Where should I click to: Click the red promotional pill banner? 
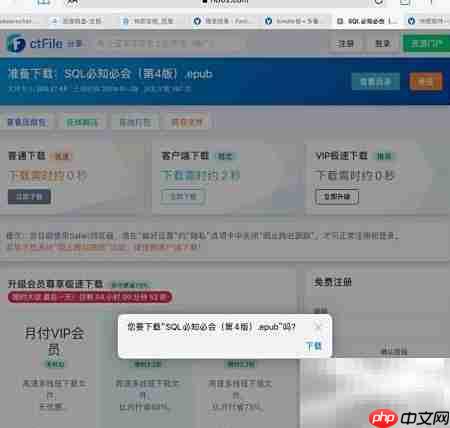(90, 297)
